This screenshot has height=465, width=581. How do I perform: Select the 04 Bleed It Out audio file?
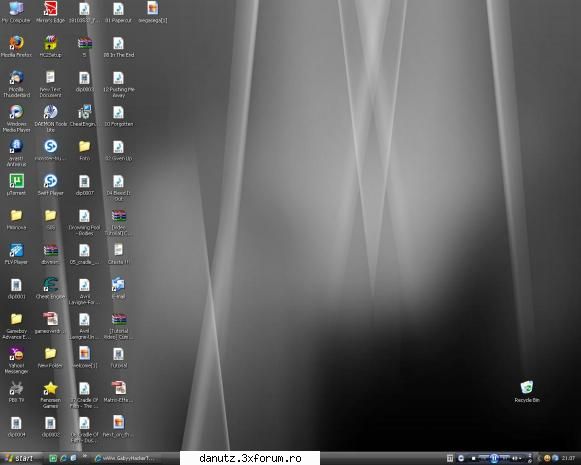tap(118, 187)
